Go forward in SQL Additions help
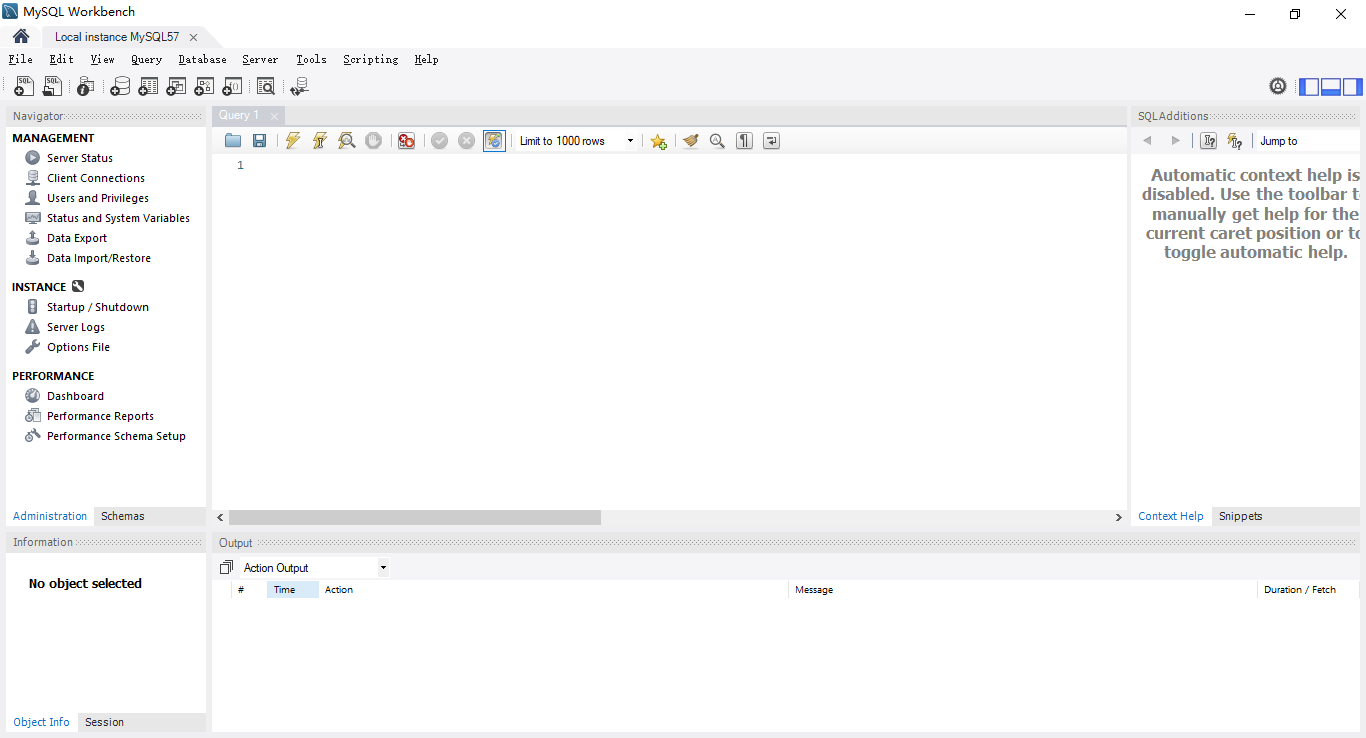The image size is (1366, 738). click(x=1175, y=141)
